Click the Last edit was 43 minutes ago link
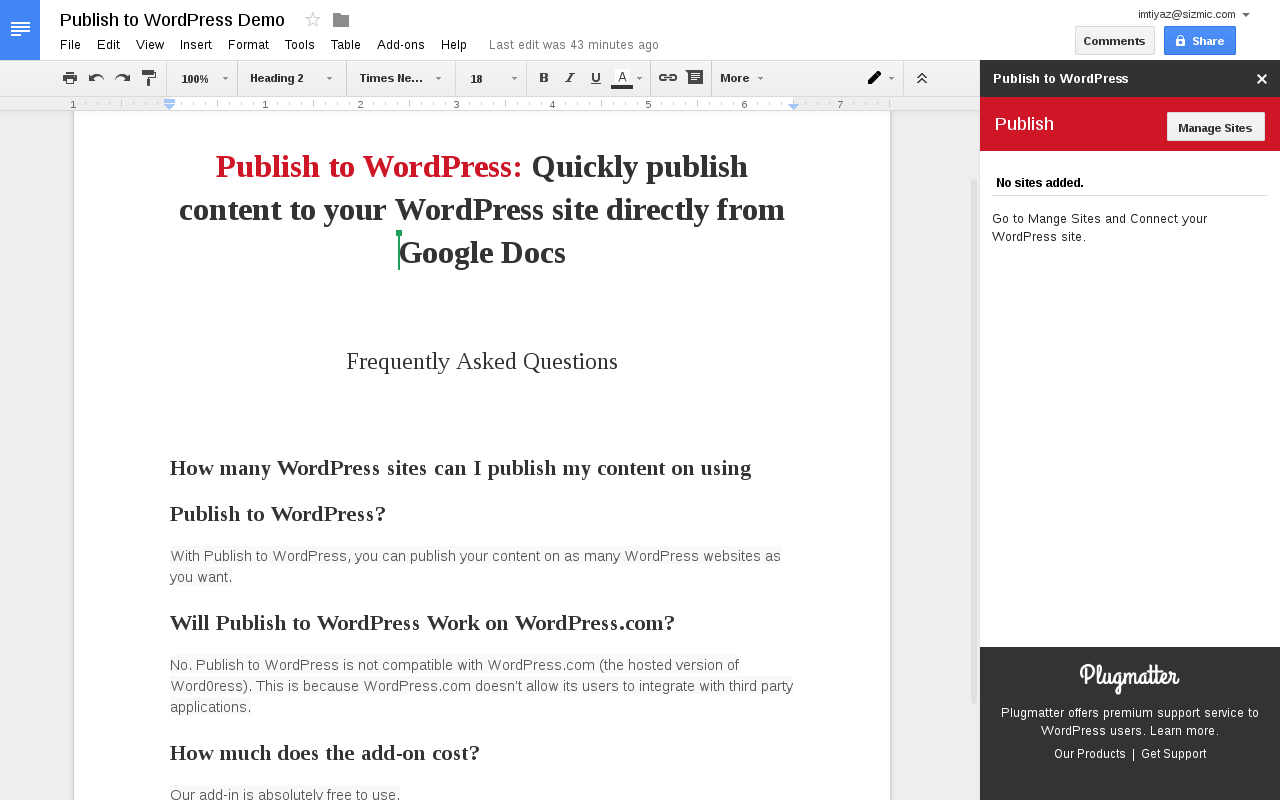This screenshot has height=800, width=1280. click(x=574, y=45)
